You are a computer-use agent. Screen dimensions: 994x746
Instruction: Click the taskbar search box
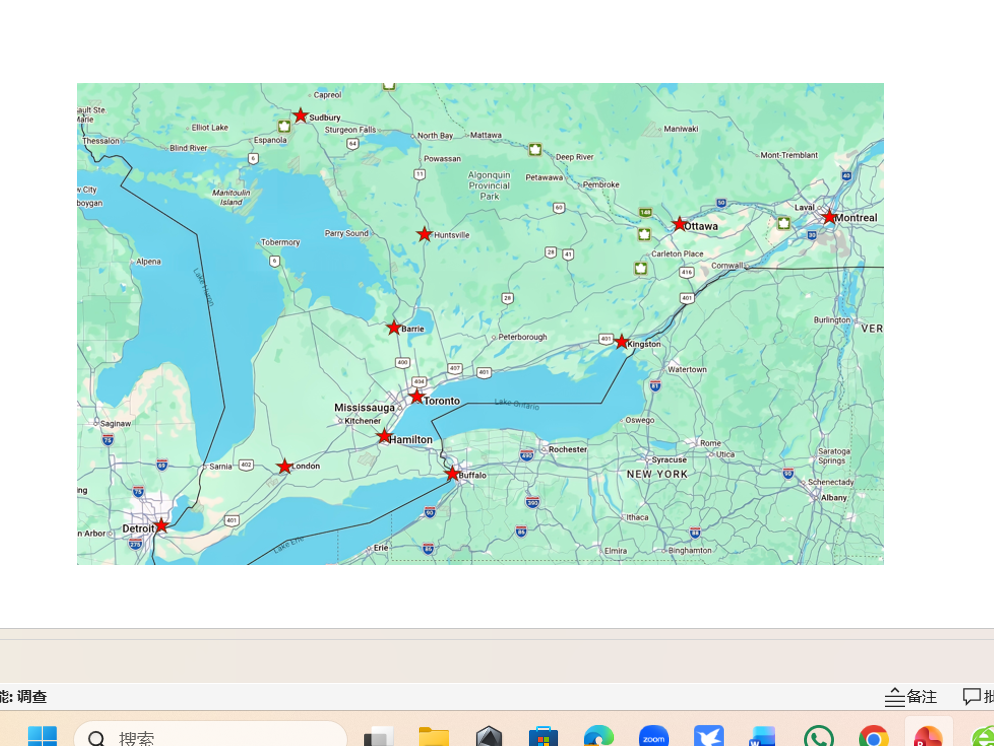[x=210, y=738]
